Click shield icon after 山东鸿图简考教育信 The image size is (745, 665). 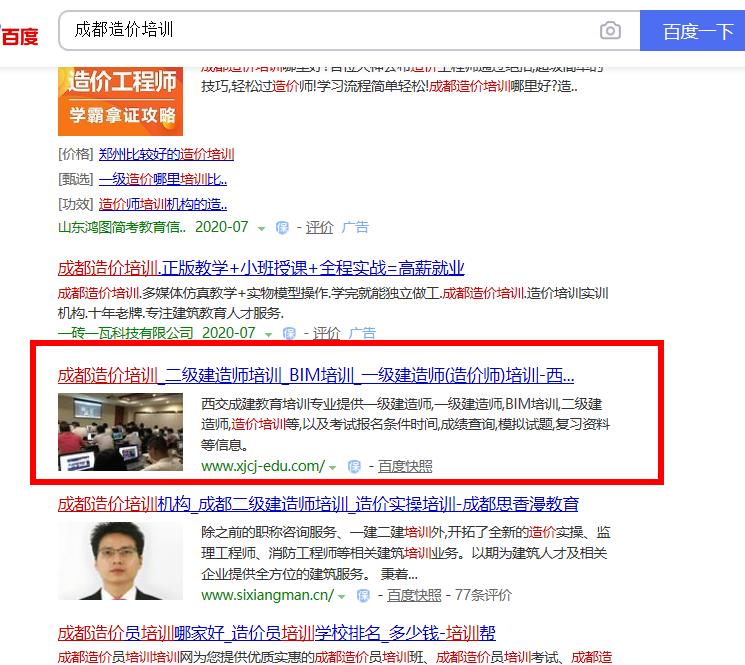click(282, 228)
